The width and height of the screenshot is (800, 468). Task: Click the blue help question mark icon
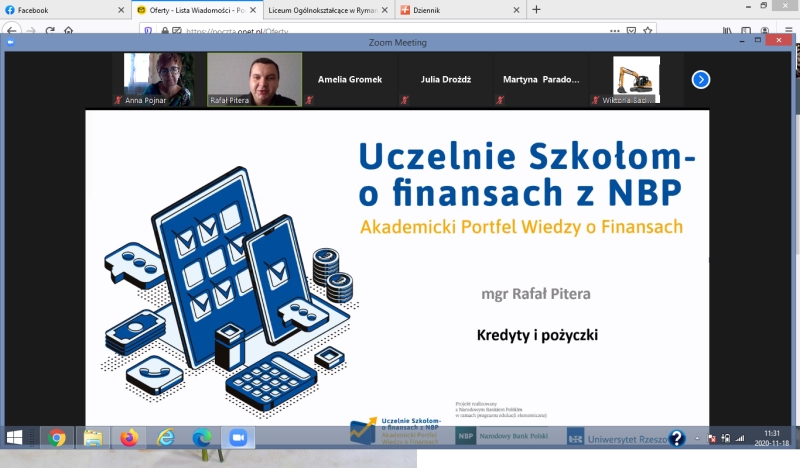coord(677,438)
